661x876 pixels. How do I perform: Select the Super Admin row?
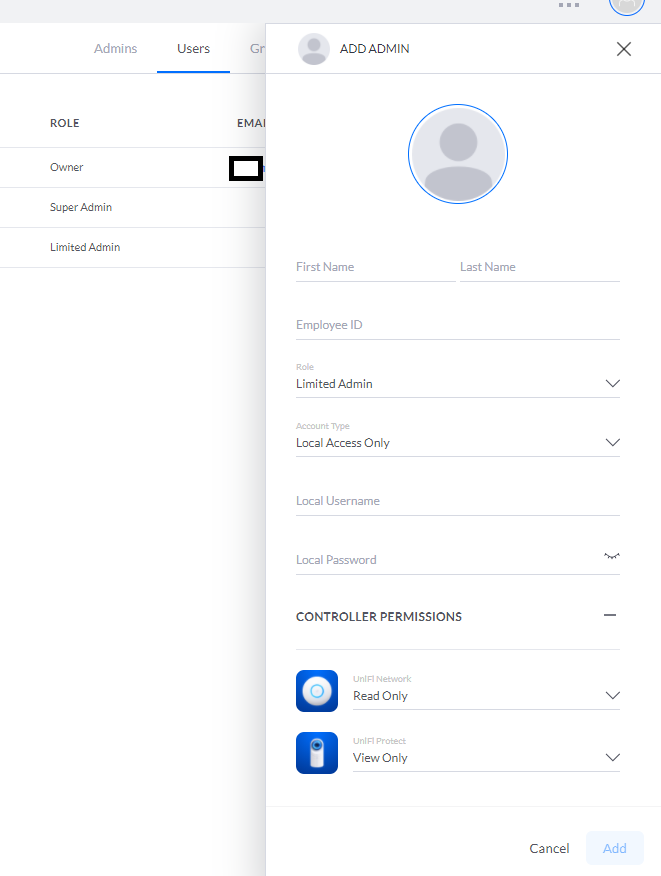(x=81, y=207)
